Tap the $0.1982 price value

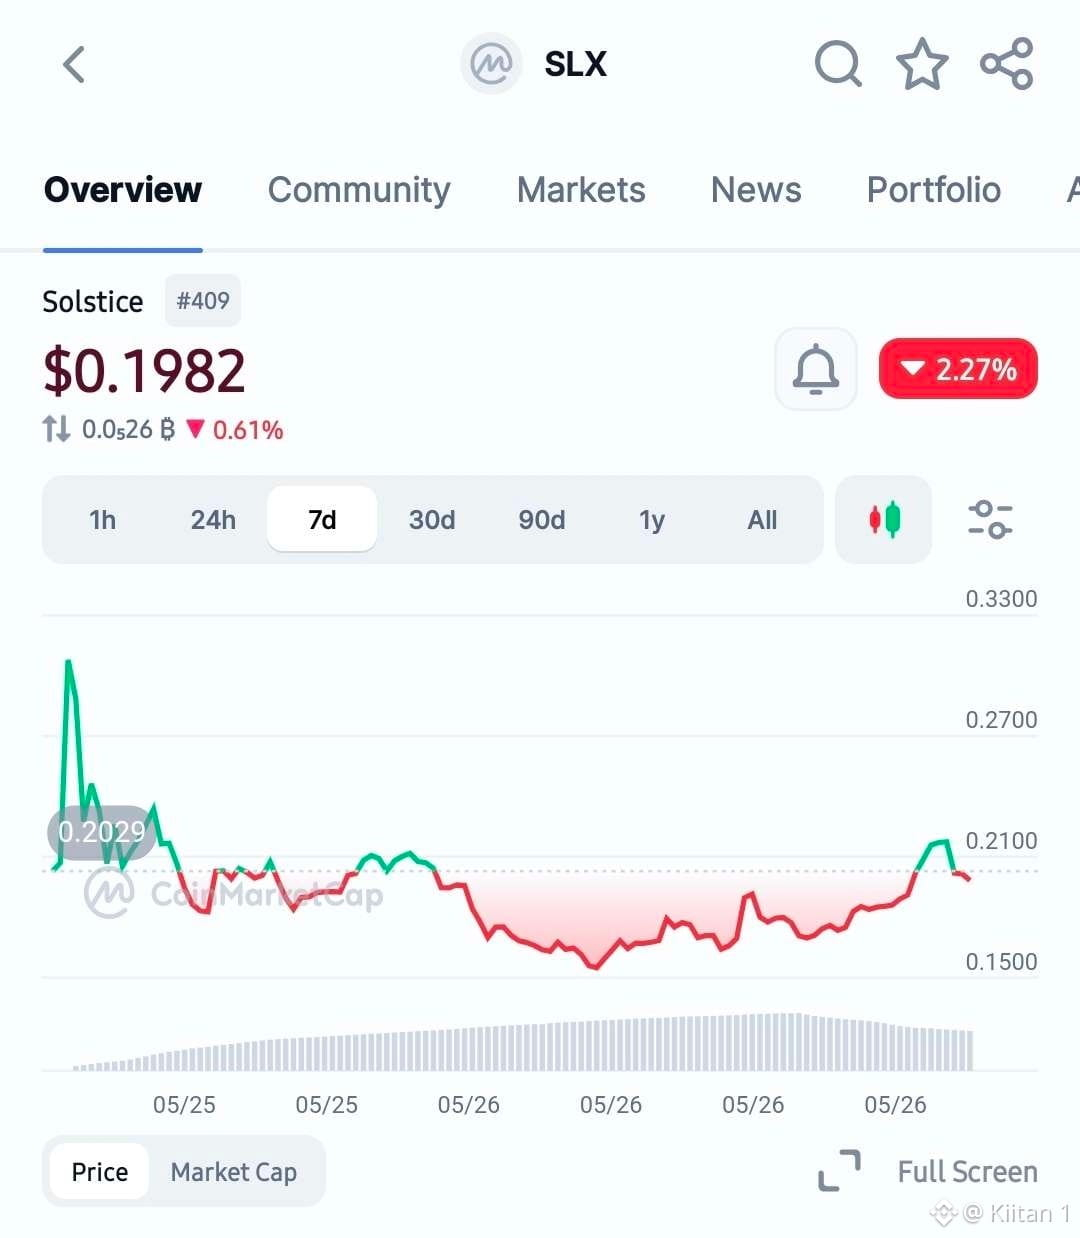[144, 371]
